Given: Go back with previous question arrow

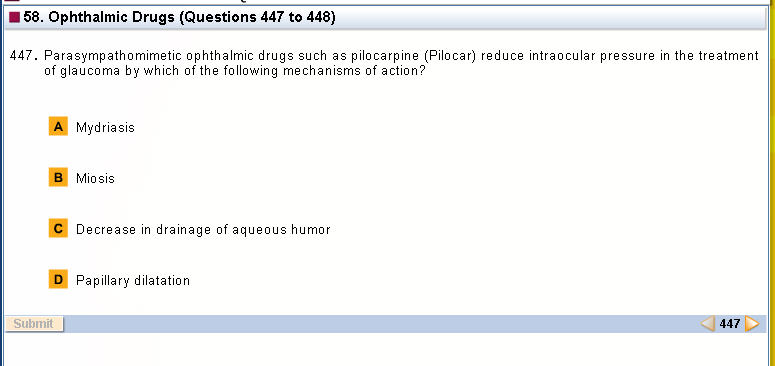Looking at the screenshot, I should point(708,324).
